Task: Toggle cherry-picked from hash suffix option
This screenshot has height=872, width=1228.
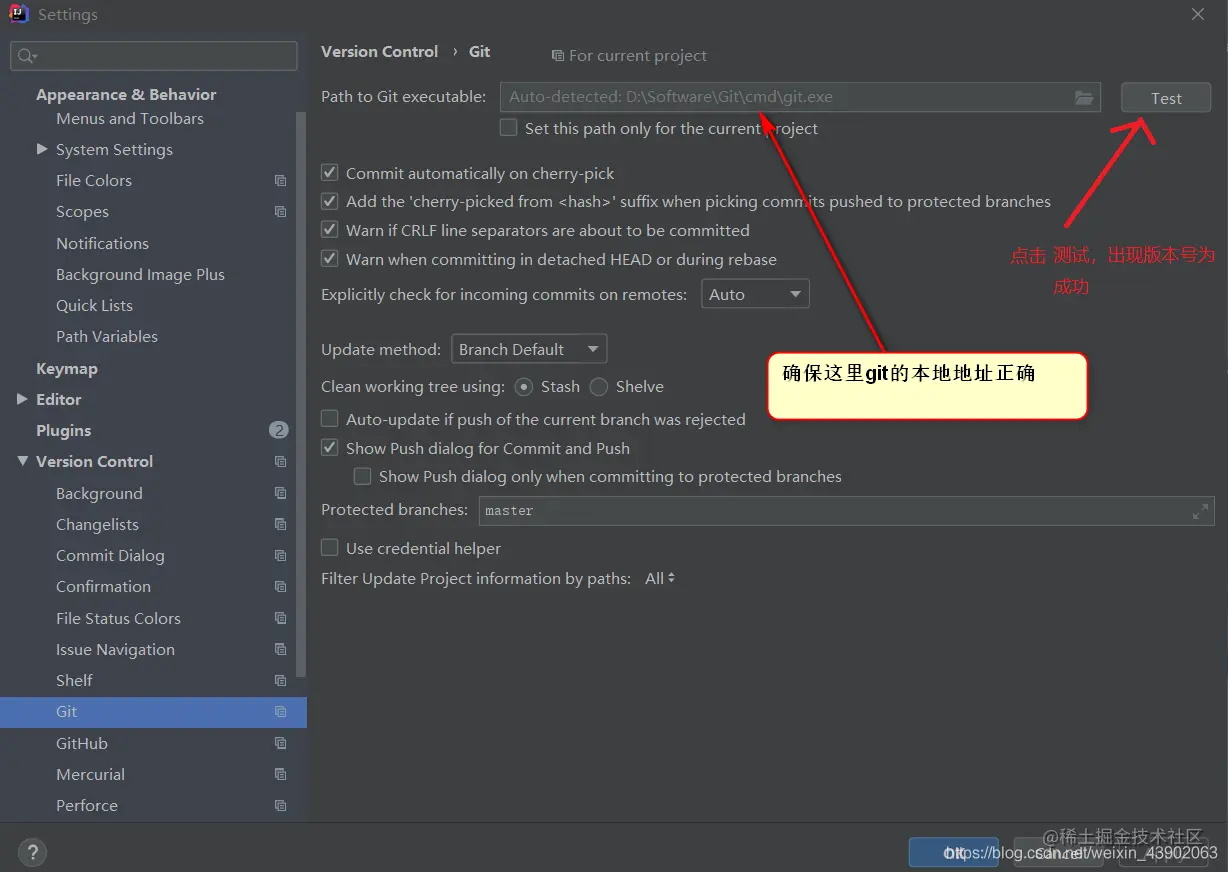Action: (329, 201)
